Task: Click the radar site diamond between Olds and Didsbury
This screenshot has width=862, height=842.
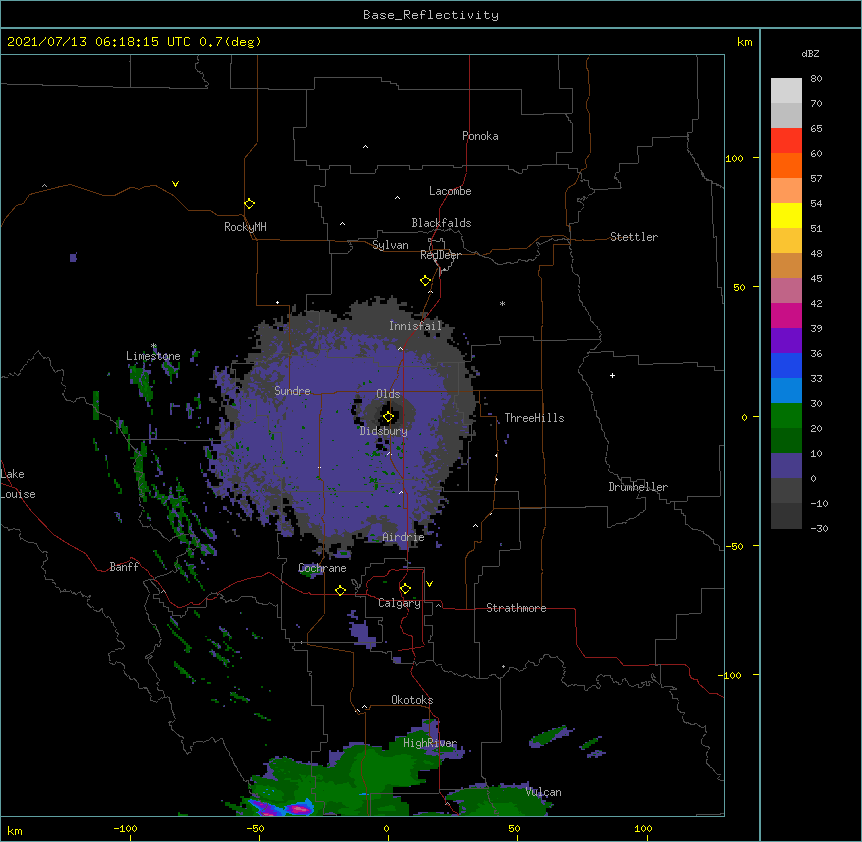Action: click(389, 417)
